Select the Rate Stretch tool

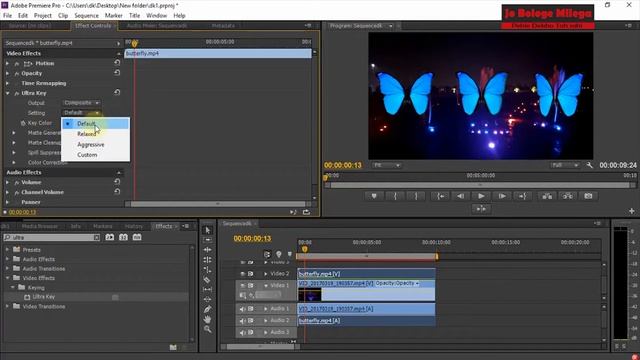[207, 269]
